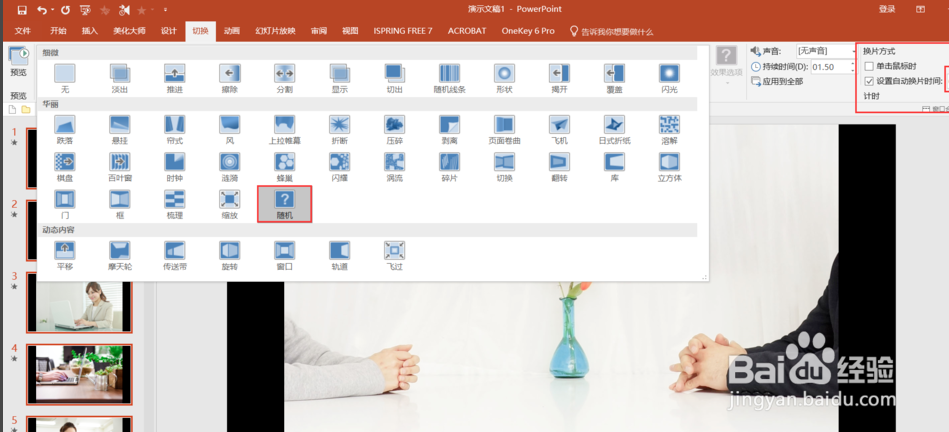Image resolution: width=949 pixels, height=432 pixels.
Task: Select the 时钟 clock transition
Action: [174, 167]
